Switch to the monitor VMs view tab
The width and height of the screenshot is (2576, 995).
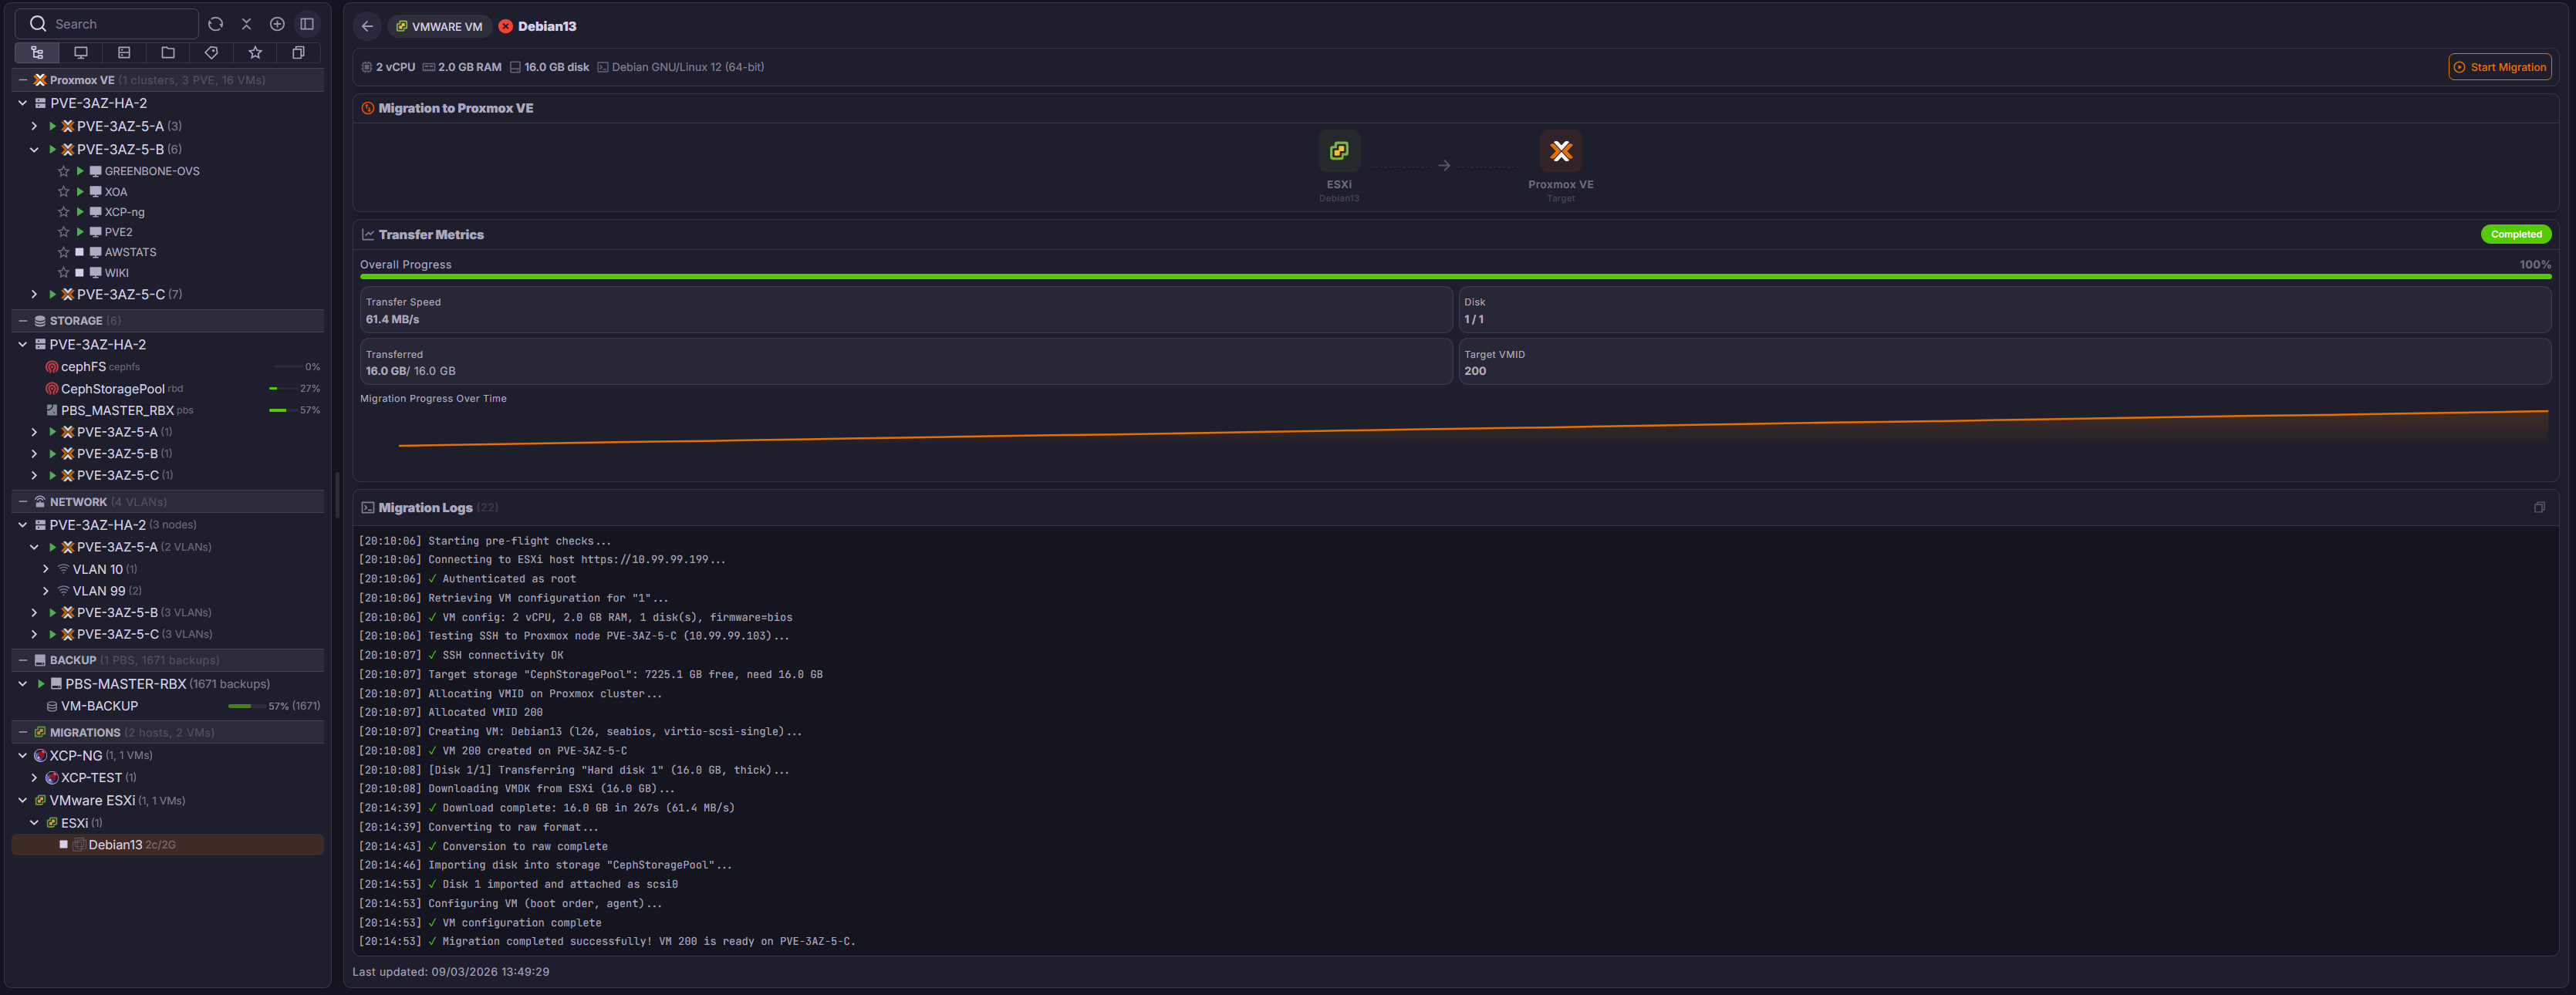coord(81,53)
